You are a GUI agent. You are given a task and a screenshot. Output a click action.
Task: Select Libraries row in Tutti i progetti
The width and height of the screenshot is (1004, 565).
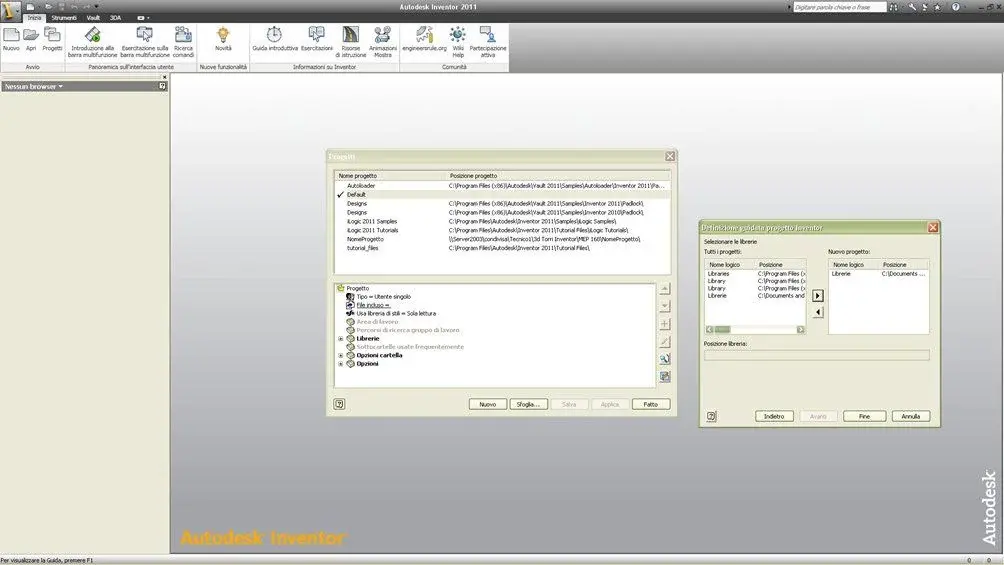pyautogui.click(x=755, y=274)
